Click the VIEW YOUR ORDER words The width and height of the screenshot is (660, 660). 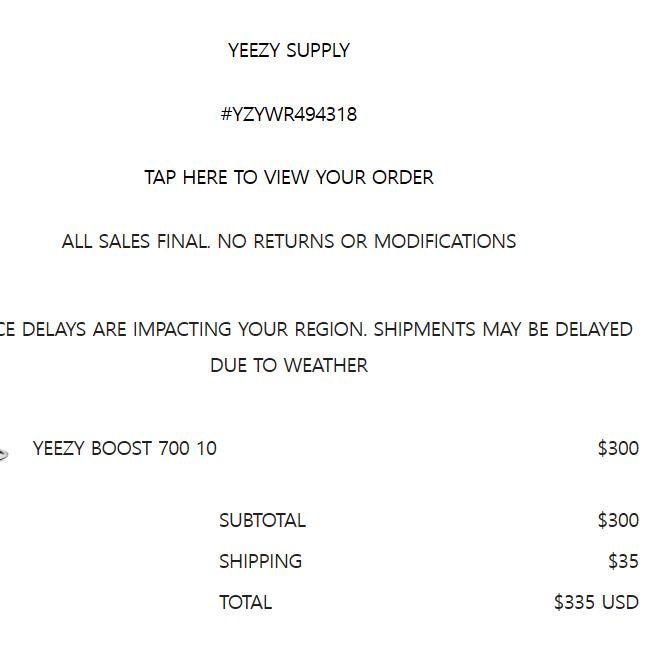(x=349, y=178)
